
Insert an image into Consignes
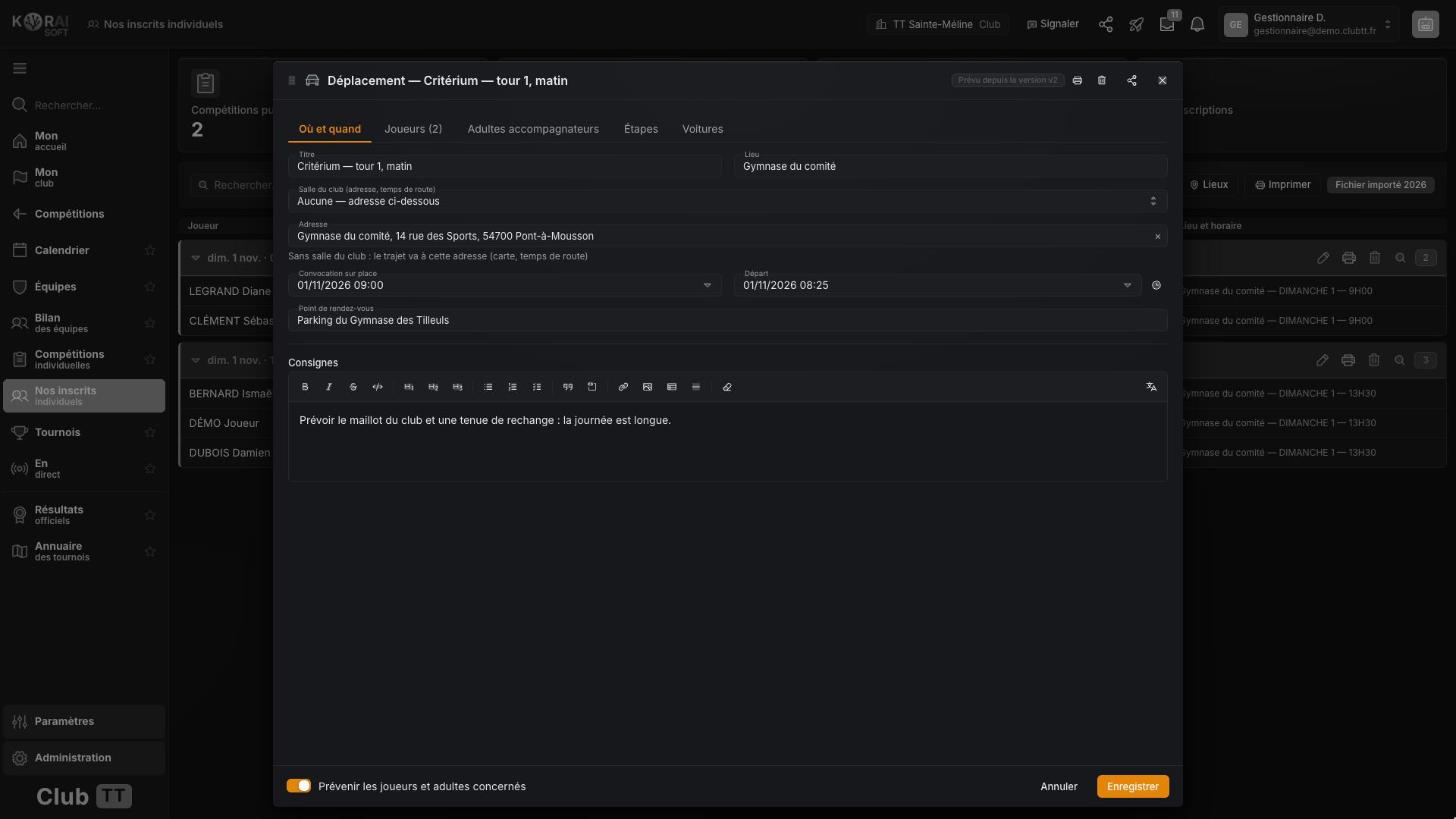(x=647, y=387)
